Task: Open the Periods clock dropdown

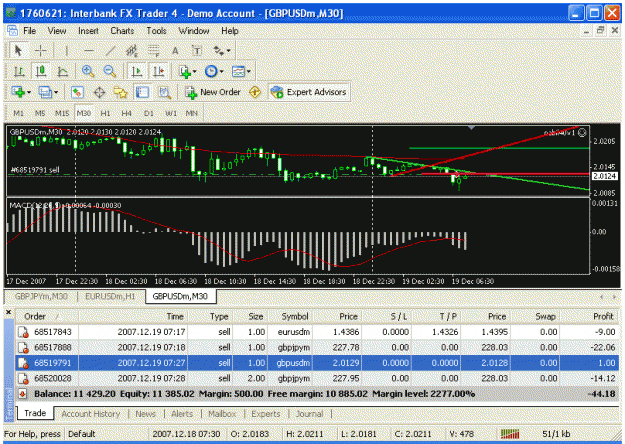Action: pos(214,71)
